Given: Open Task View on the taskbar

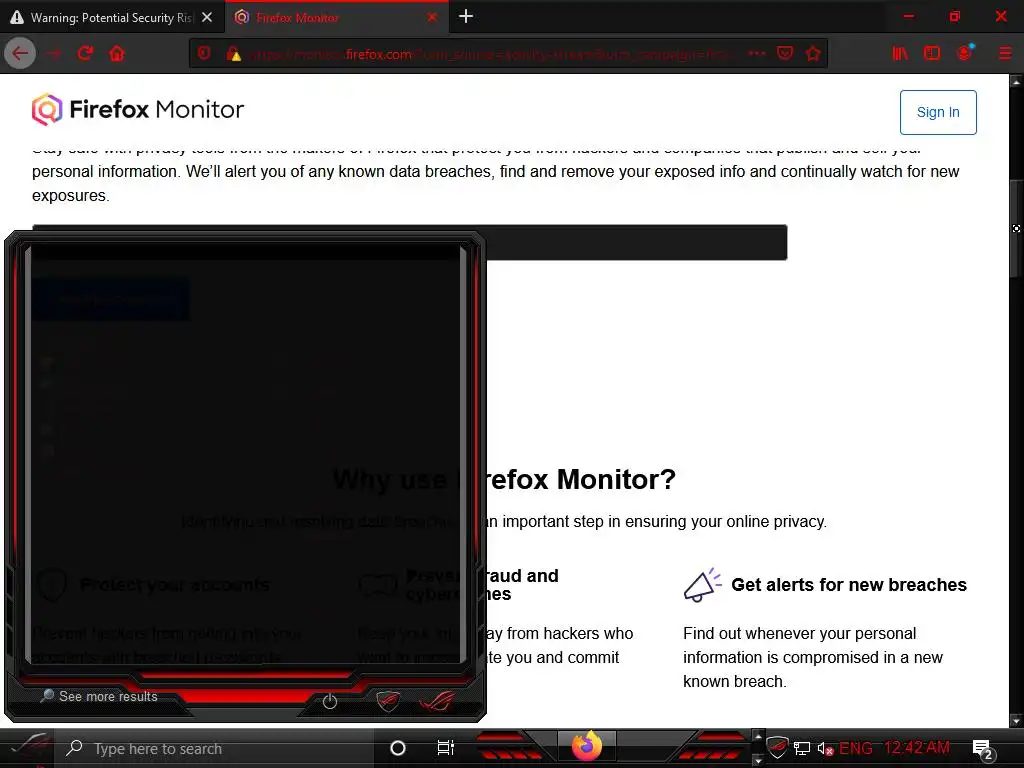Looking at the screenshot, I should pos(445,748).
